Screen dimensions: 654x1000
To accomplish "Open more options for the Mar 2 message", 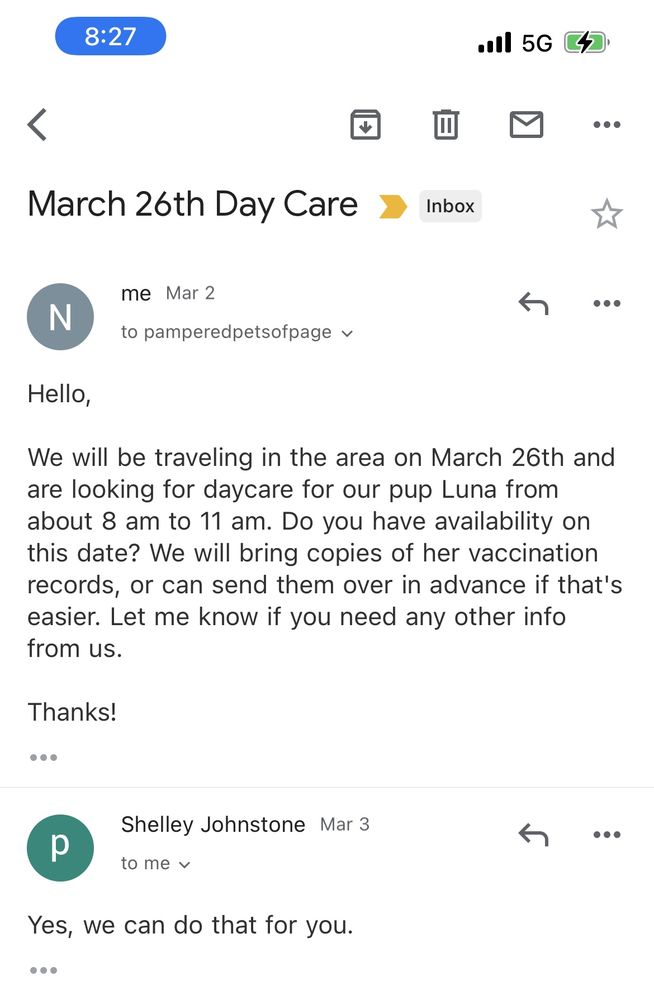I will (606, 303).
